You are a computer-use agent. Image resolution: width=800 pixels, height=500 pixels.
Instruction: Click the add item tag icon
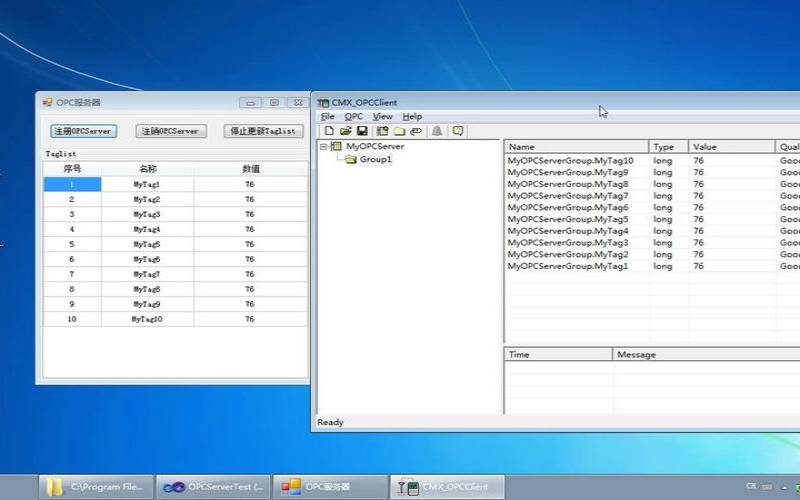[x=416, y=131]
